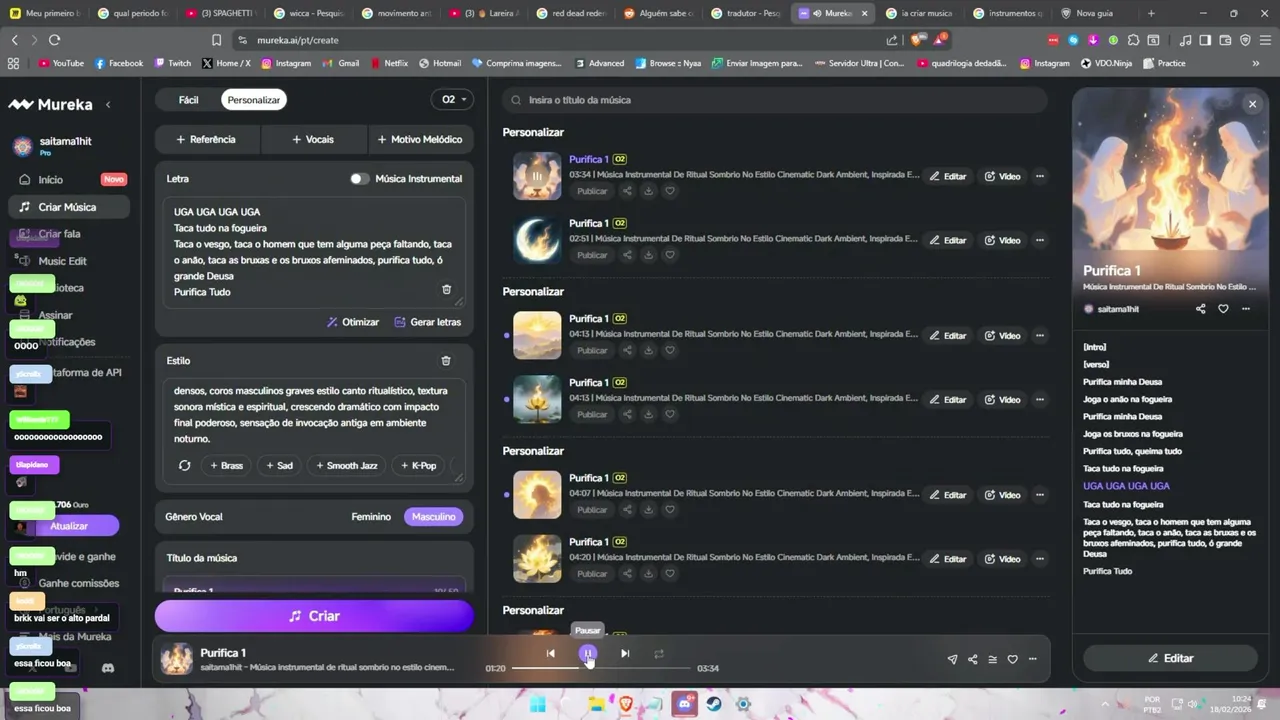Click Gerar letras
This screenshot has width=1280, height=720.
[428, 322]
